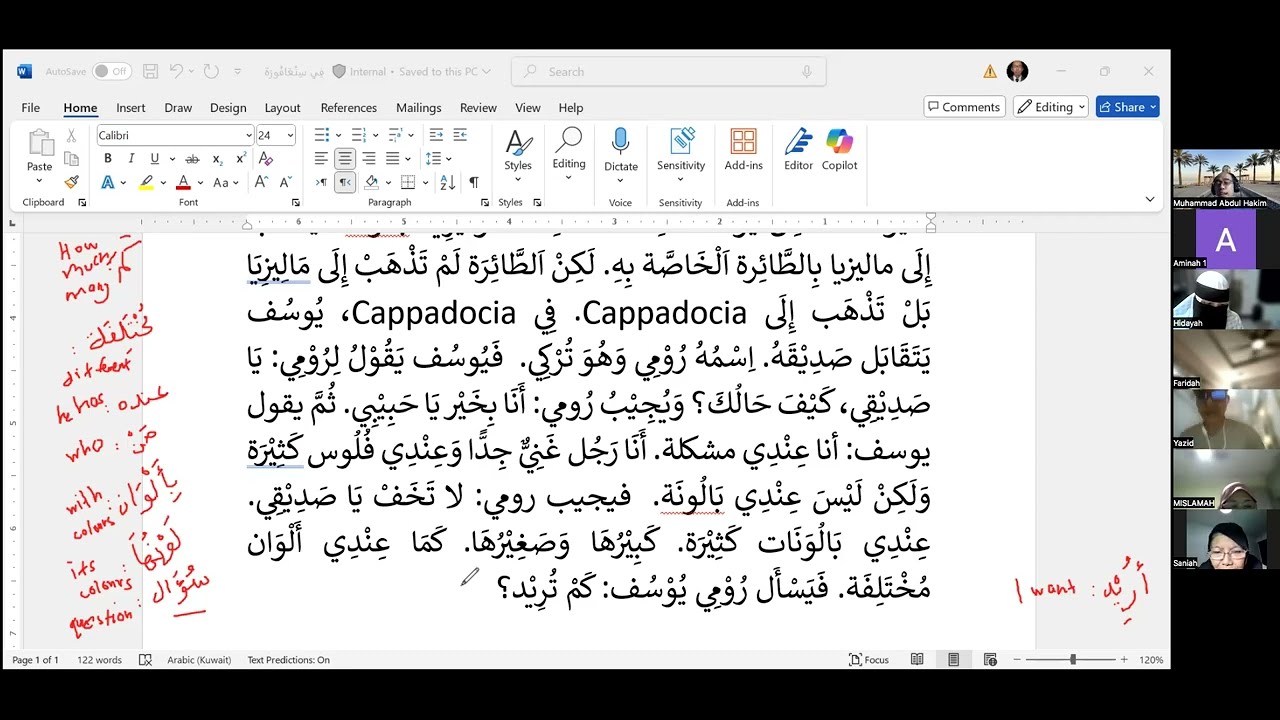Viewport: 1280px width, 720px height.
Task: Click the Save icon in title bar
Action: tap(151, 71)
